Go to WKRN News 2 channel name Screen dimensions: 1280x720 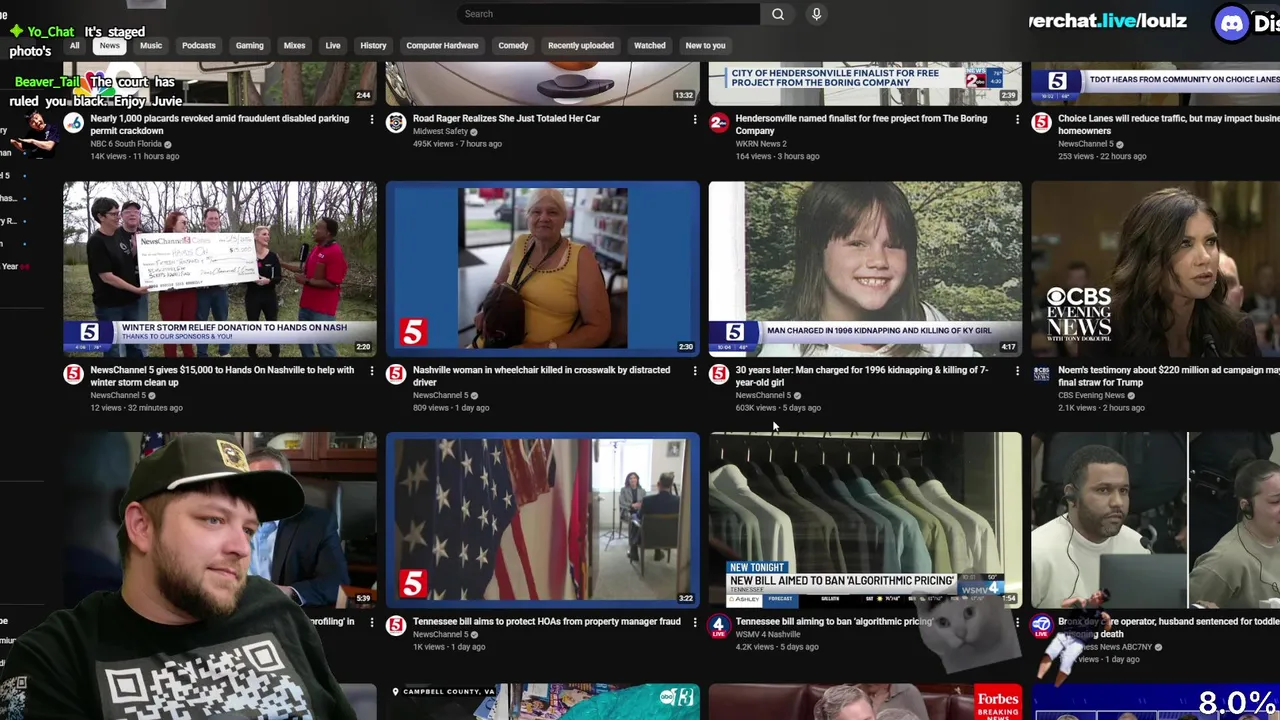coord(761,144)
